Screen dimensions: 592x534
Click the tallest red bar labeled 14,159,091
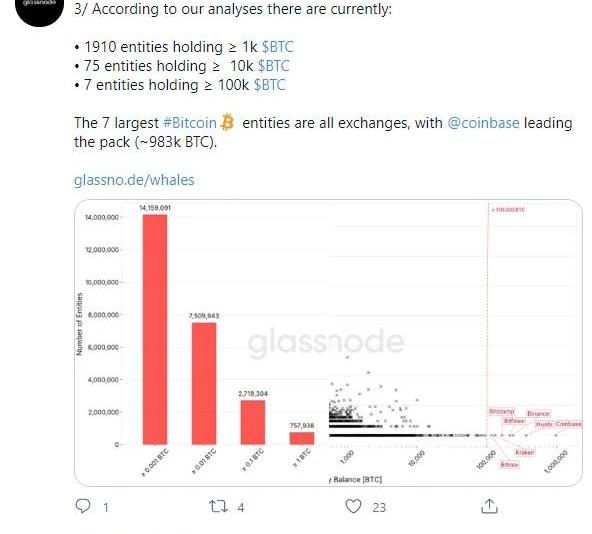tap(155, 329)
